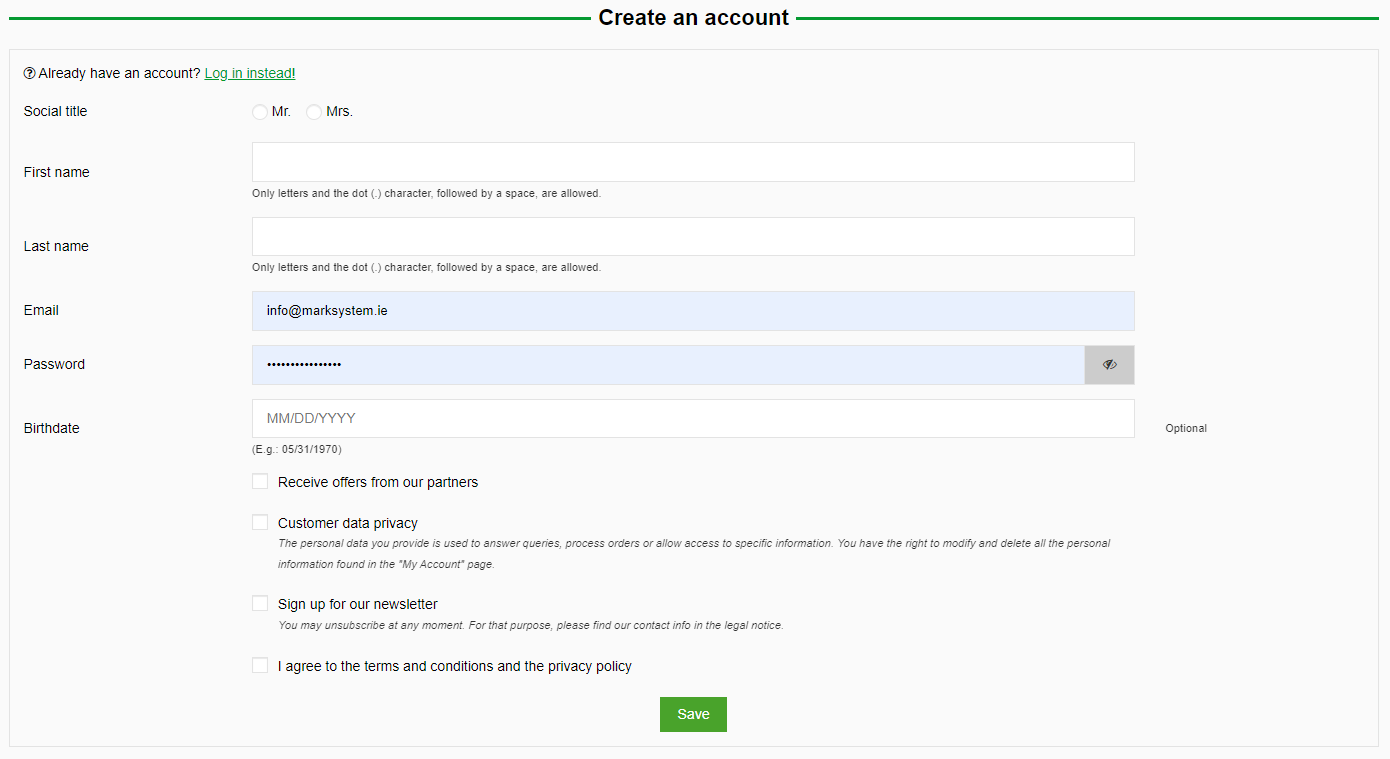Click the letters-only hint under Last name

(x=427, y=267)
